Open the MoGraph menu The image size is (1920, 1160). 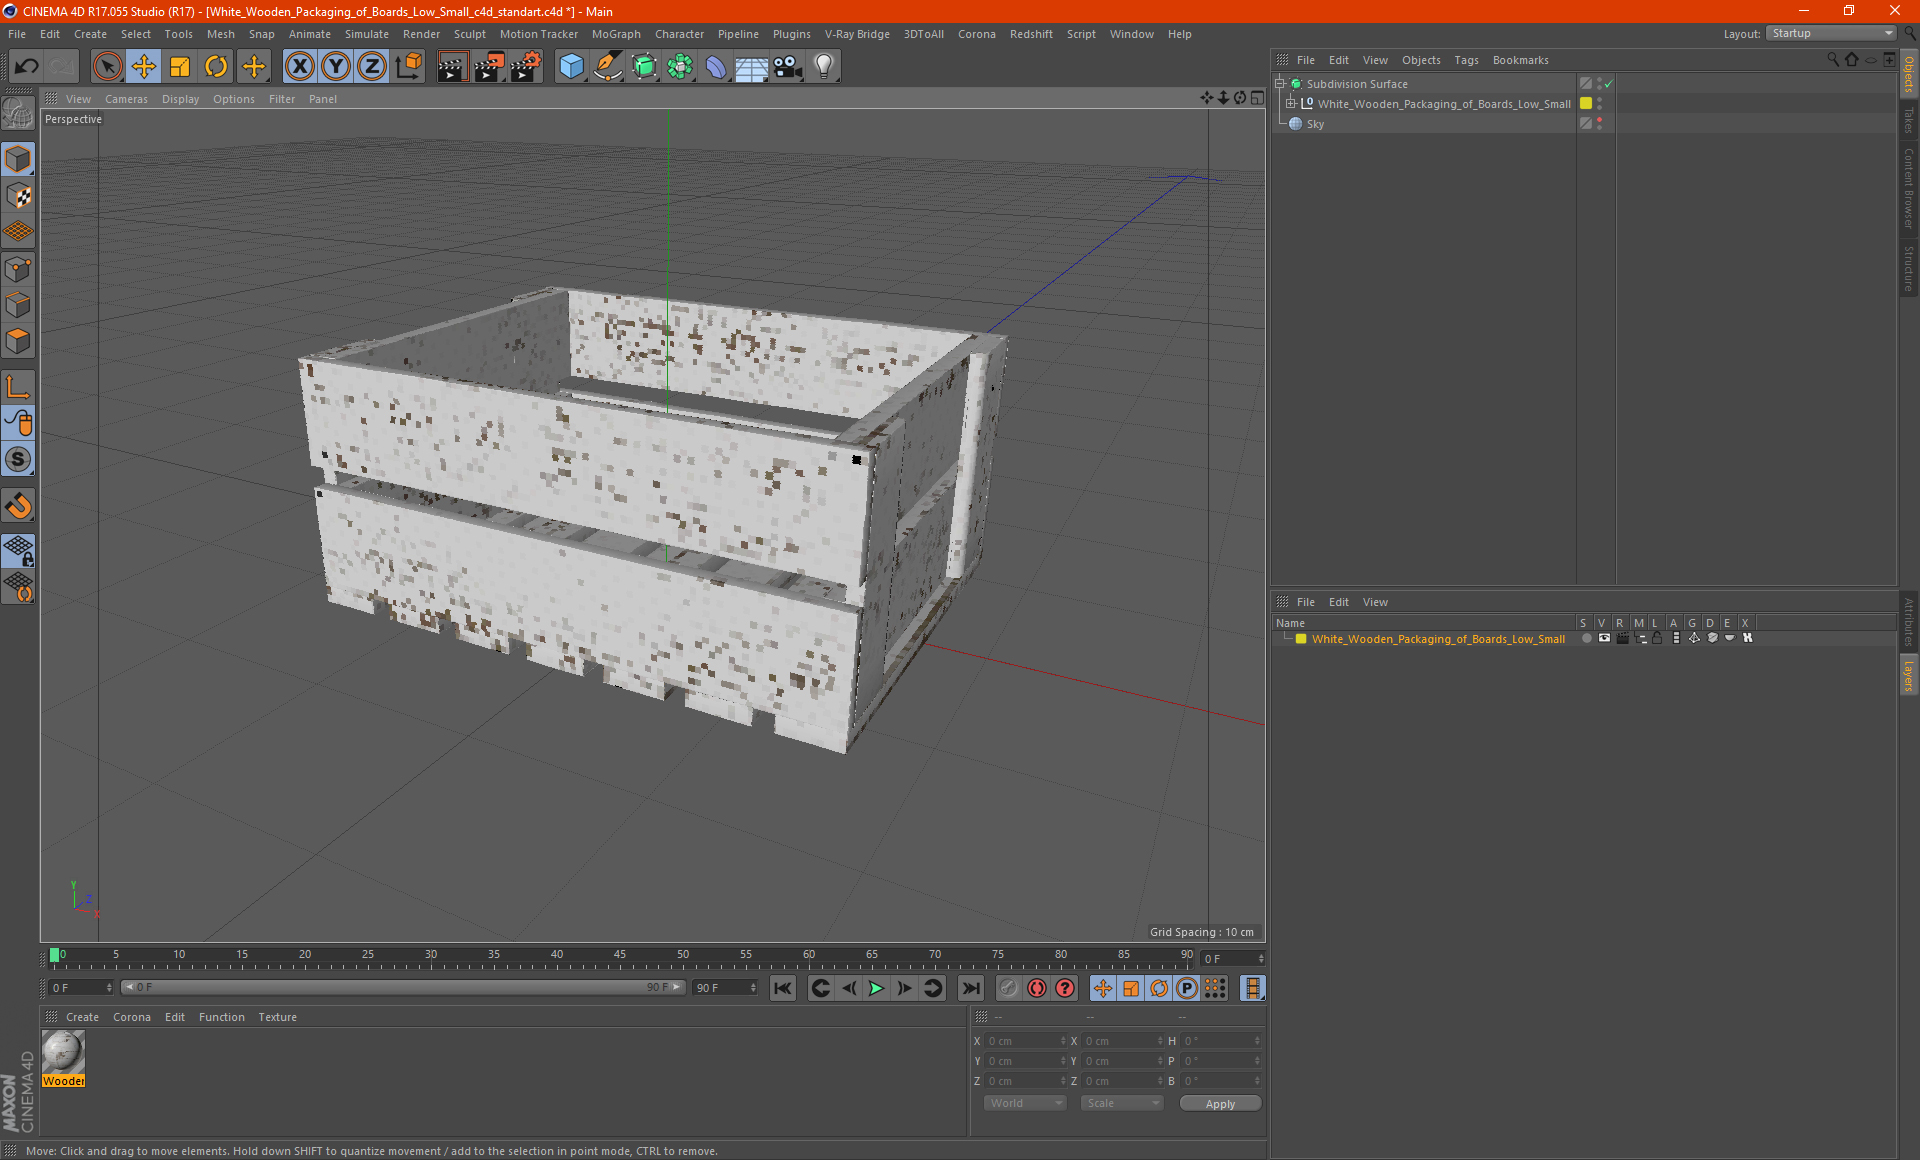point(616,34)
